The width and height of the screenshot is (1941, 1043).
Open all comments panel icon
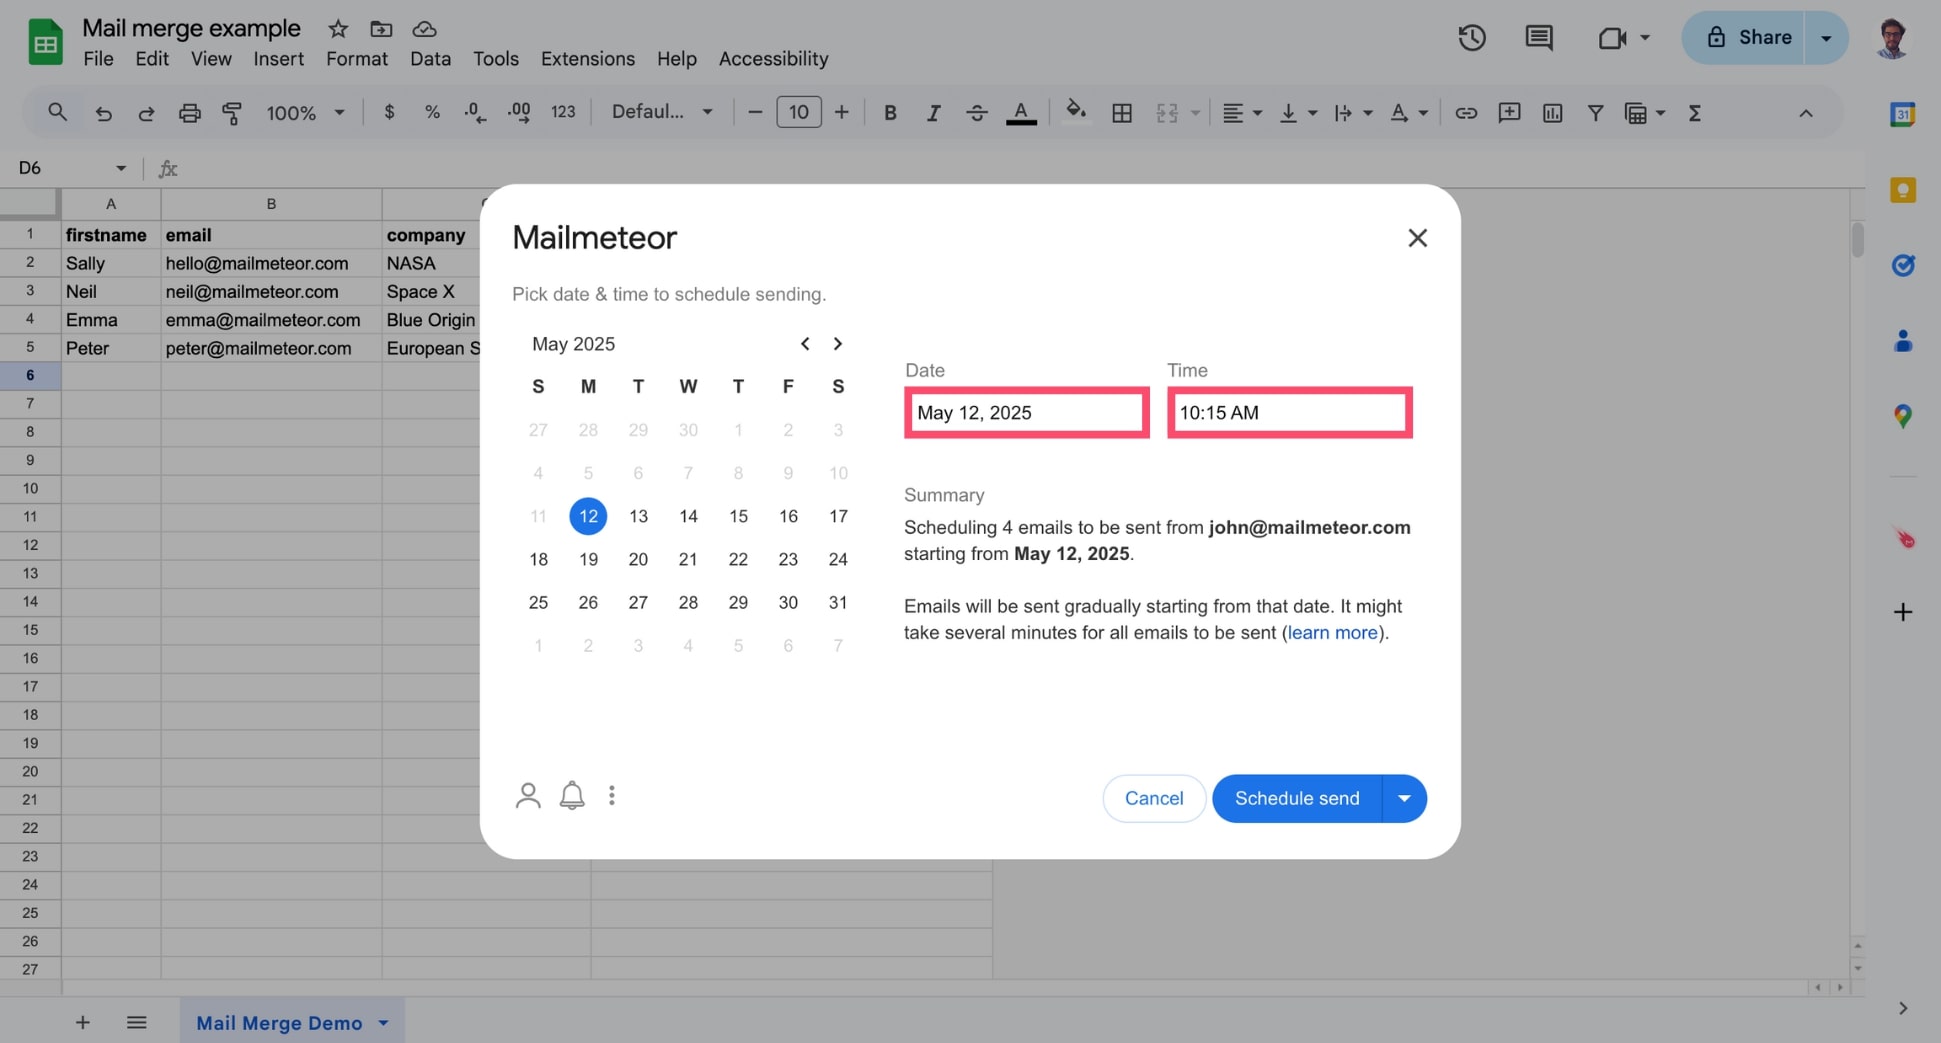1538,38
